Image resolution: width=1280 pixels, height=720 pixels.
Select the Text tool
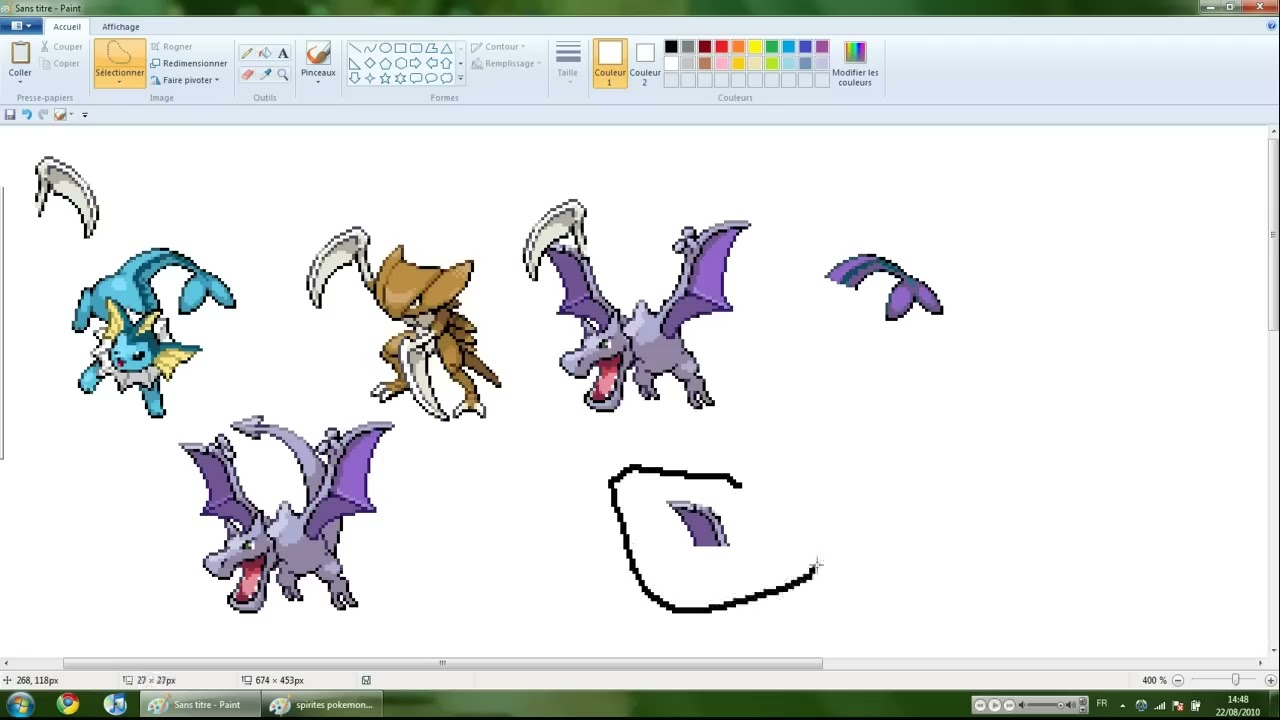click(x=283, y=53)
